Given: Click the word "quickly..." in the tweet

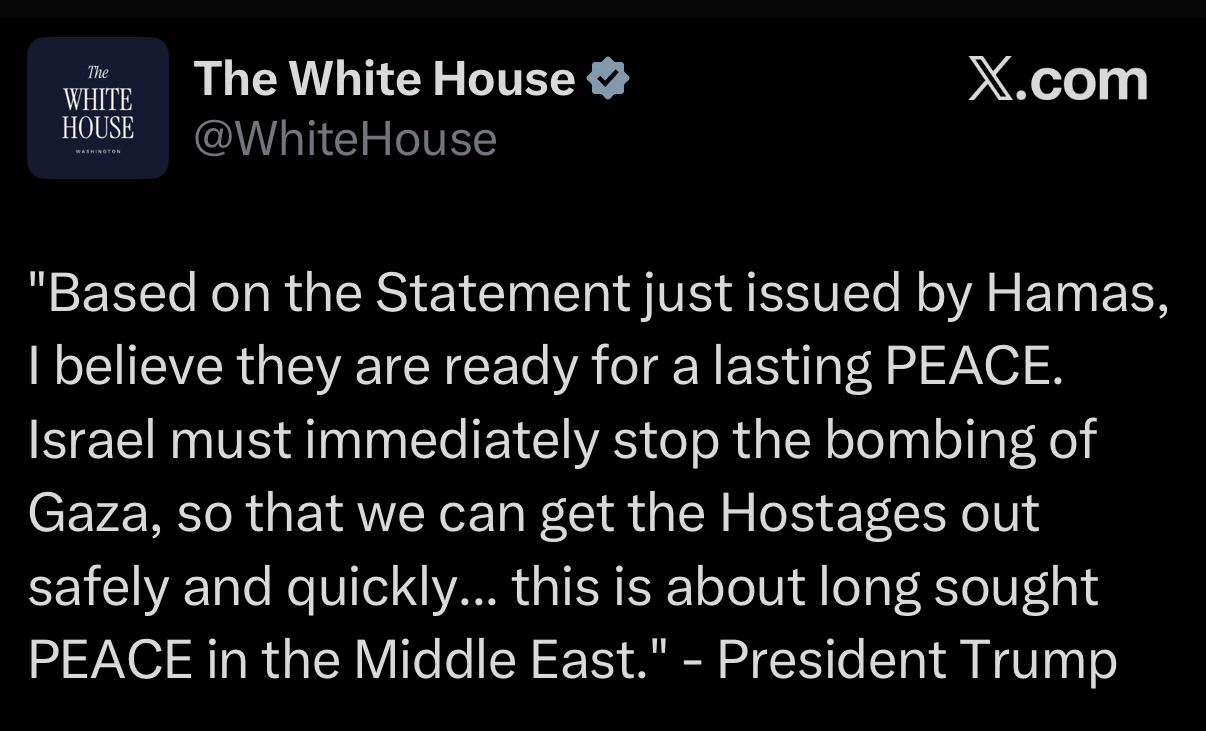Looking at the screenshot, I should tap(391, 588).
